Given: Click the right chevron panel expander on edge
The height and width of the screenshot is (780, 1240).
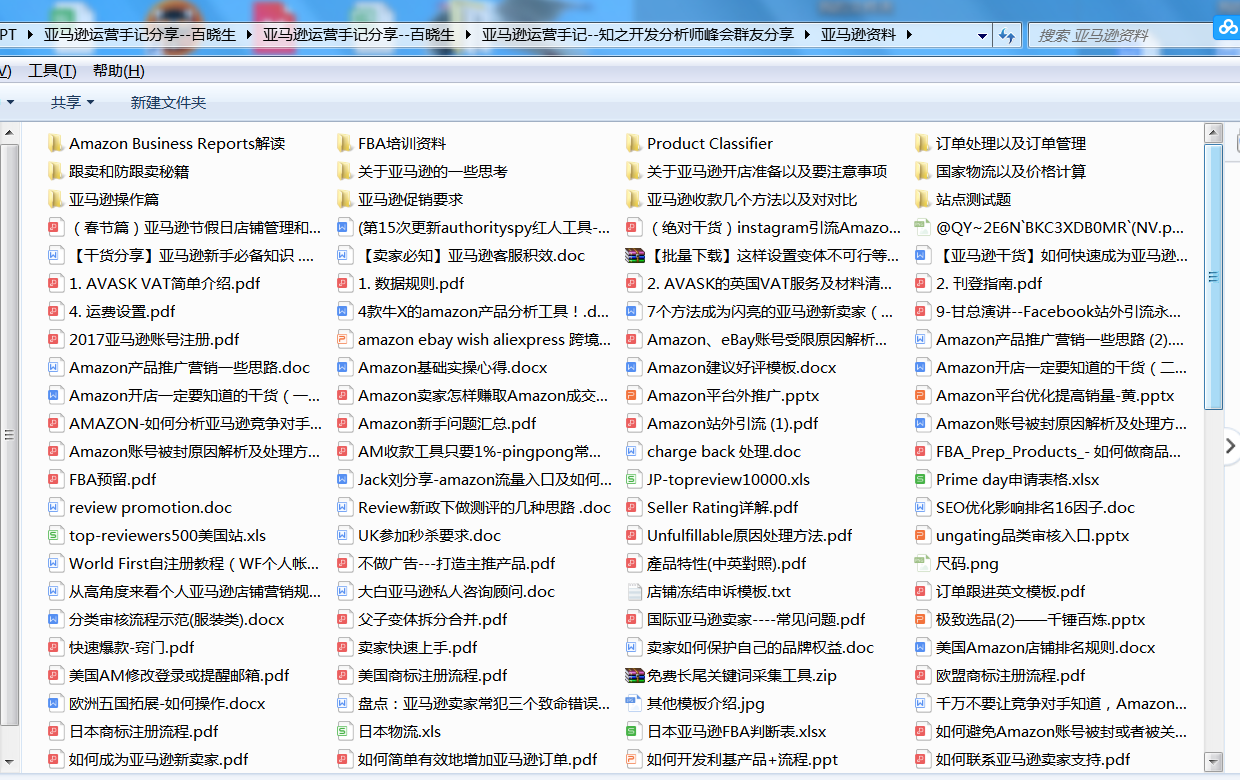Looking at the screenshot, I should pyautogui.click(x=1231, y=446).
